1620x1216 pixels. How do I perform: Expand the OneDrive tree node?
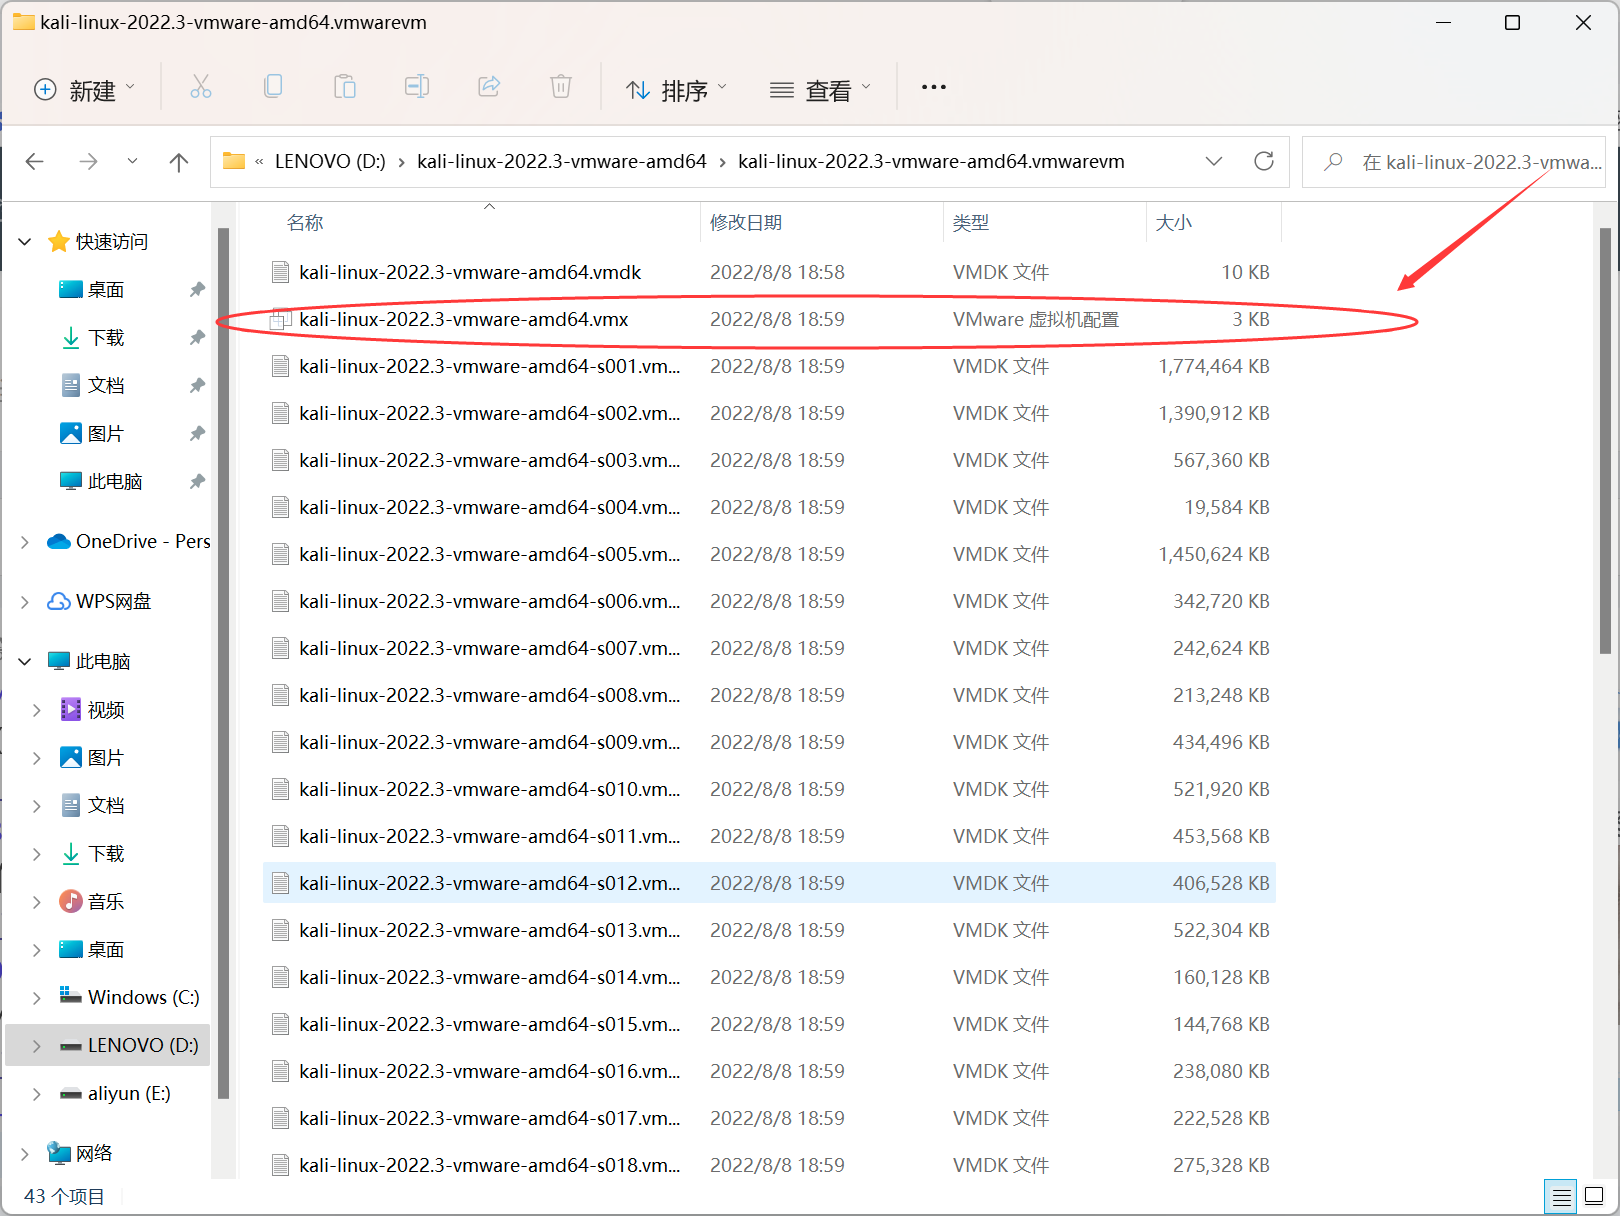tap(25, 542)
